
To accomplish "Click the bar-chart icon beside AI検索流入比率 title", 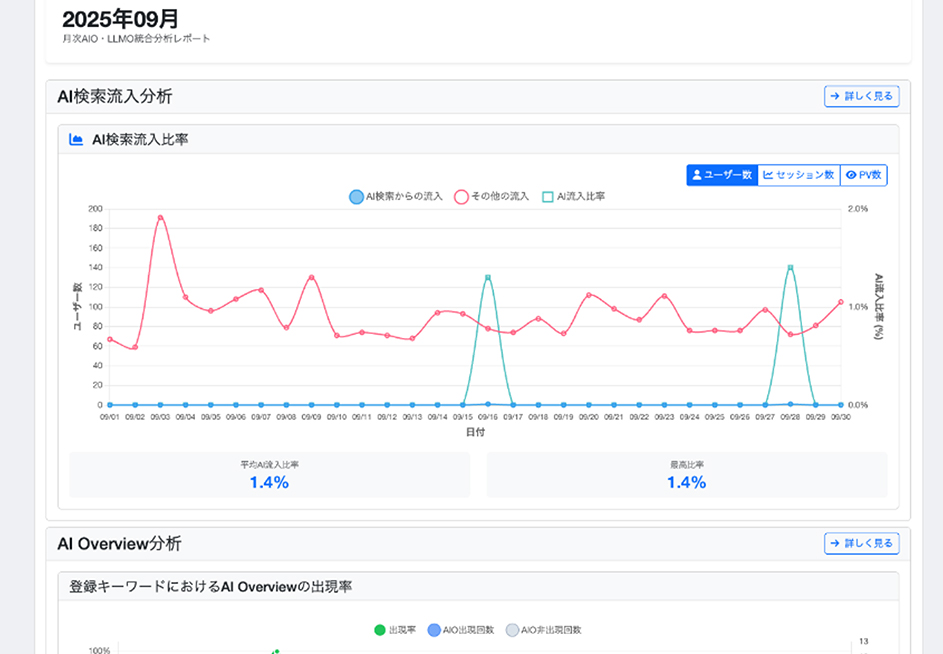I will pos(75,139).
